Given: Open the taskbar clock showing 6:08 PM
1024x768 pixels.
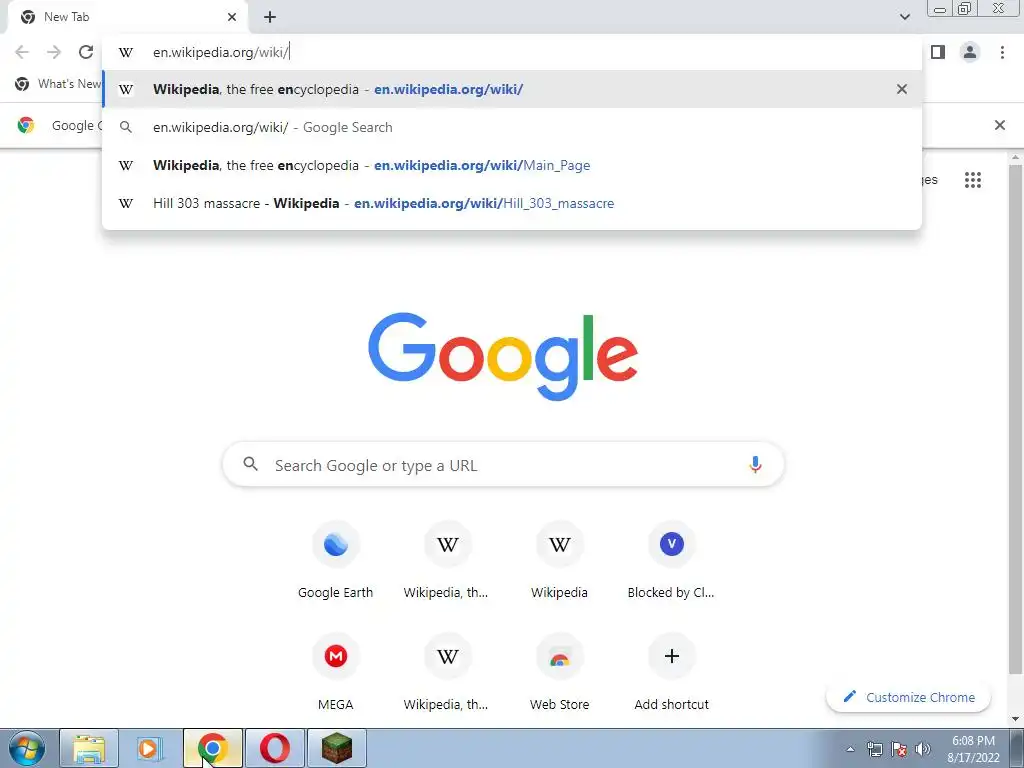Looking at the screenshot, I should [973, 749].
